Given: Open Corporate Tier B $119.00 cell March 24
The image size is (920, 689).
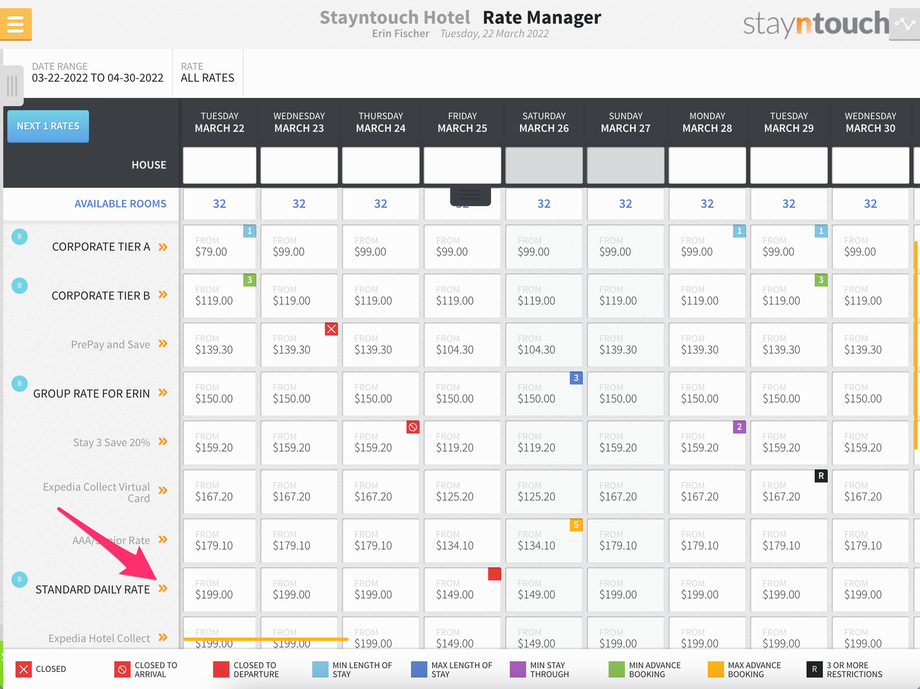Looking at the screenshot, I should (381, 296).
